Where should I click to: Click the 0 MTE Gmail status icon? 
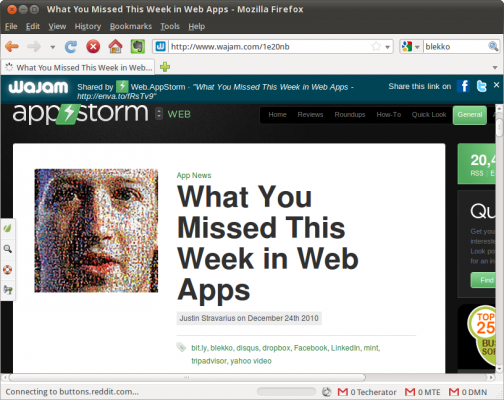423,392
